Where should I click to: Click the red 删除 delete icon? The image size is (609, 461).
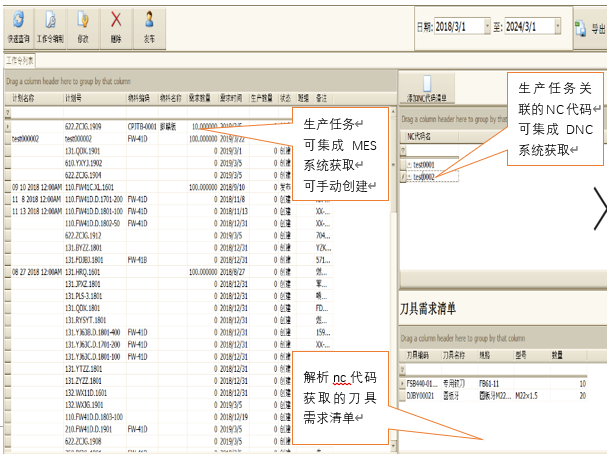pyautogui.click(x=116, y=25)
